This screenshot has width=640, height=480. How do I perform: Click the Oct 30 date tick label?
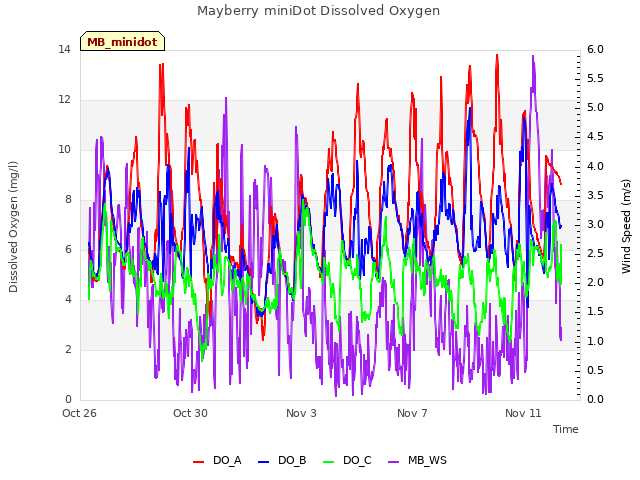(x=190, y=413)
